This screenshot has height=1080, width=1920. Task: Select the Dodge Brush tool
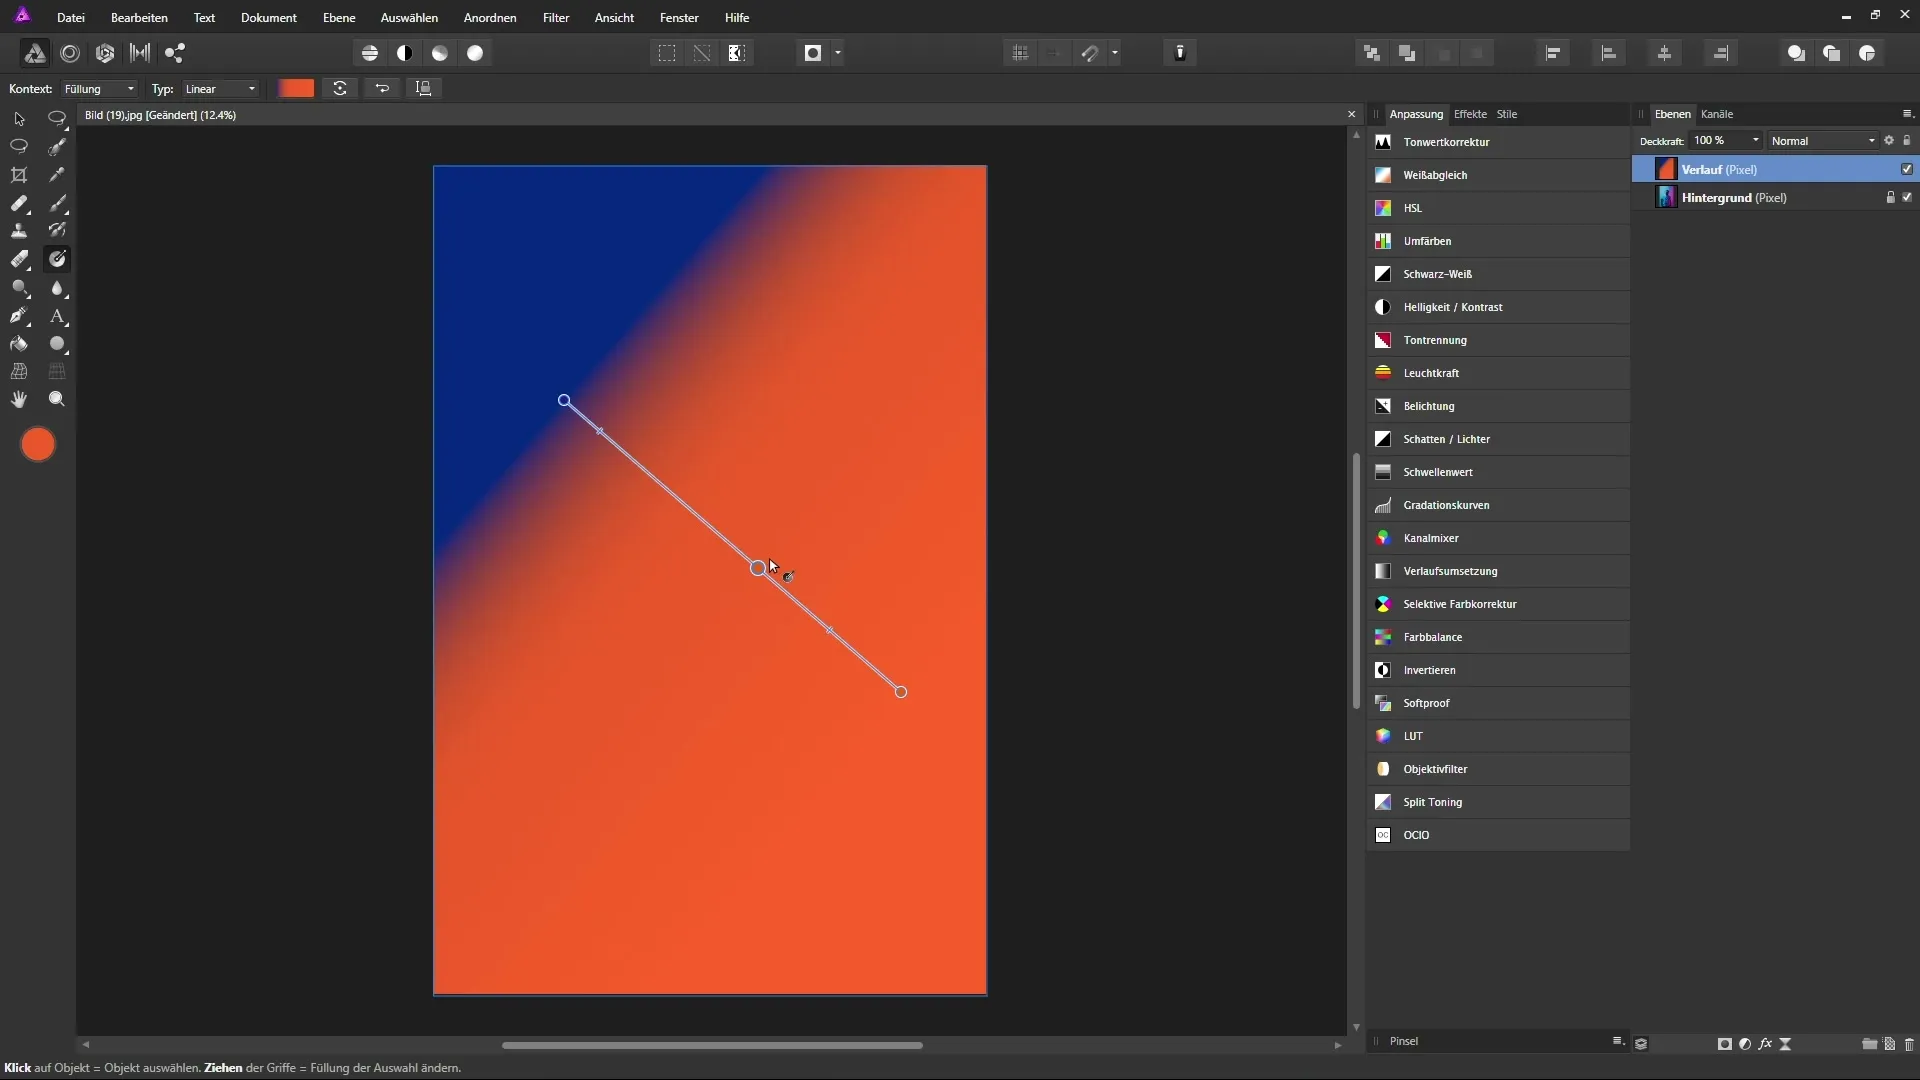19,288
